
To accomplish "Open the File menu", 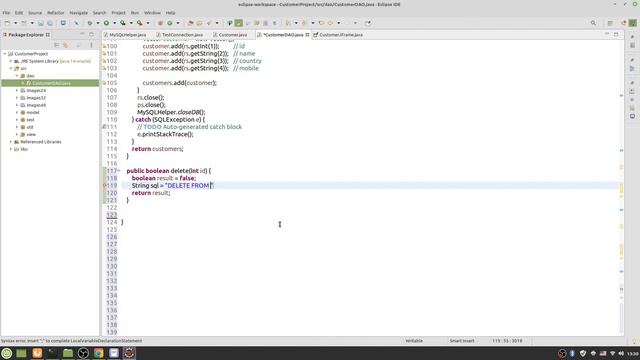I will (x=6, y=13).
